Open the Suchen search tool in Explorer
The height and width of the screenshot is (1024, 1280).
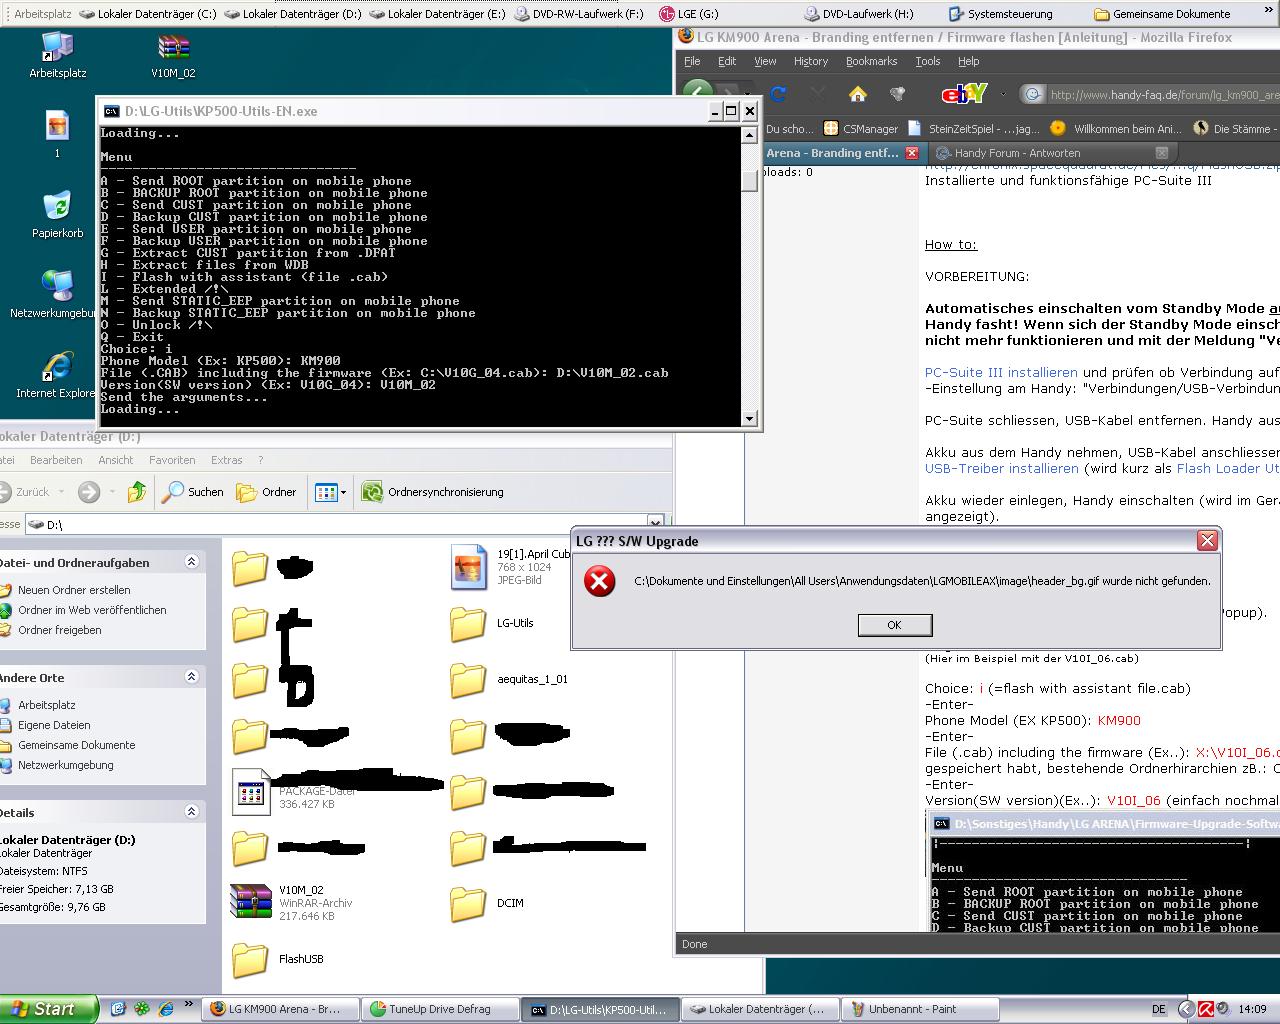(x=194, y=491)
